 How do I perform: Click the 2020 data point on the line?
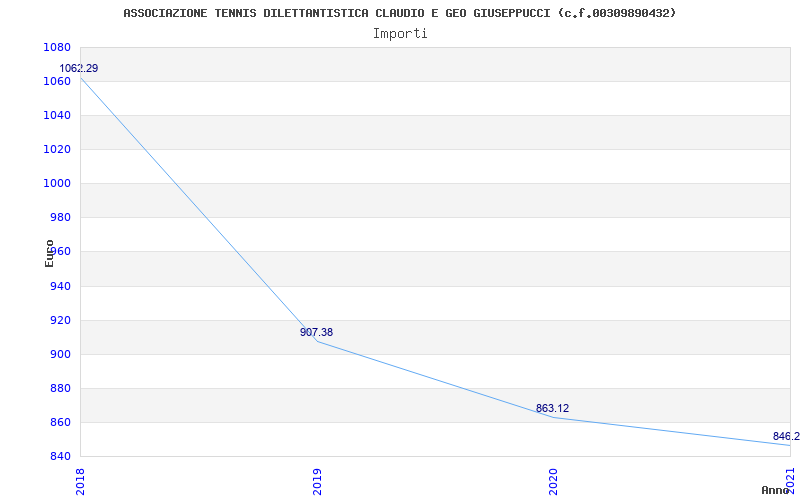coord(554,417)
